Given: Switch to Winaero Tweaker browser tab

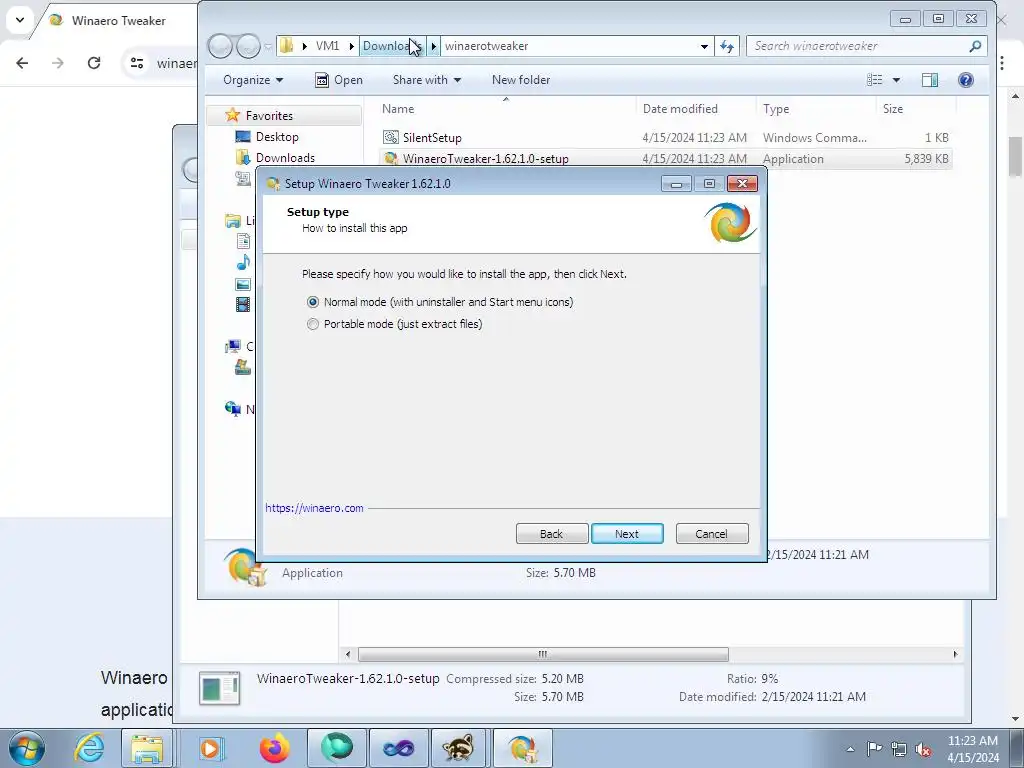Looking at the screenshot, I should (118, 21).
